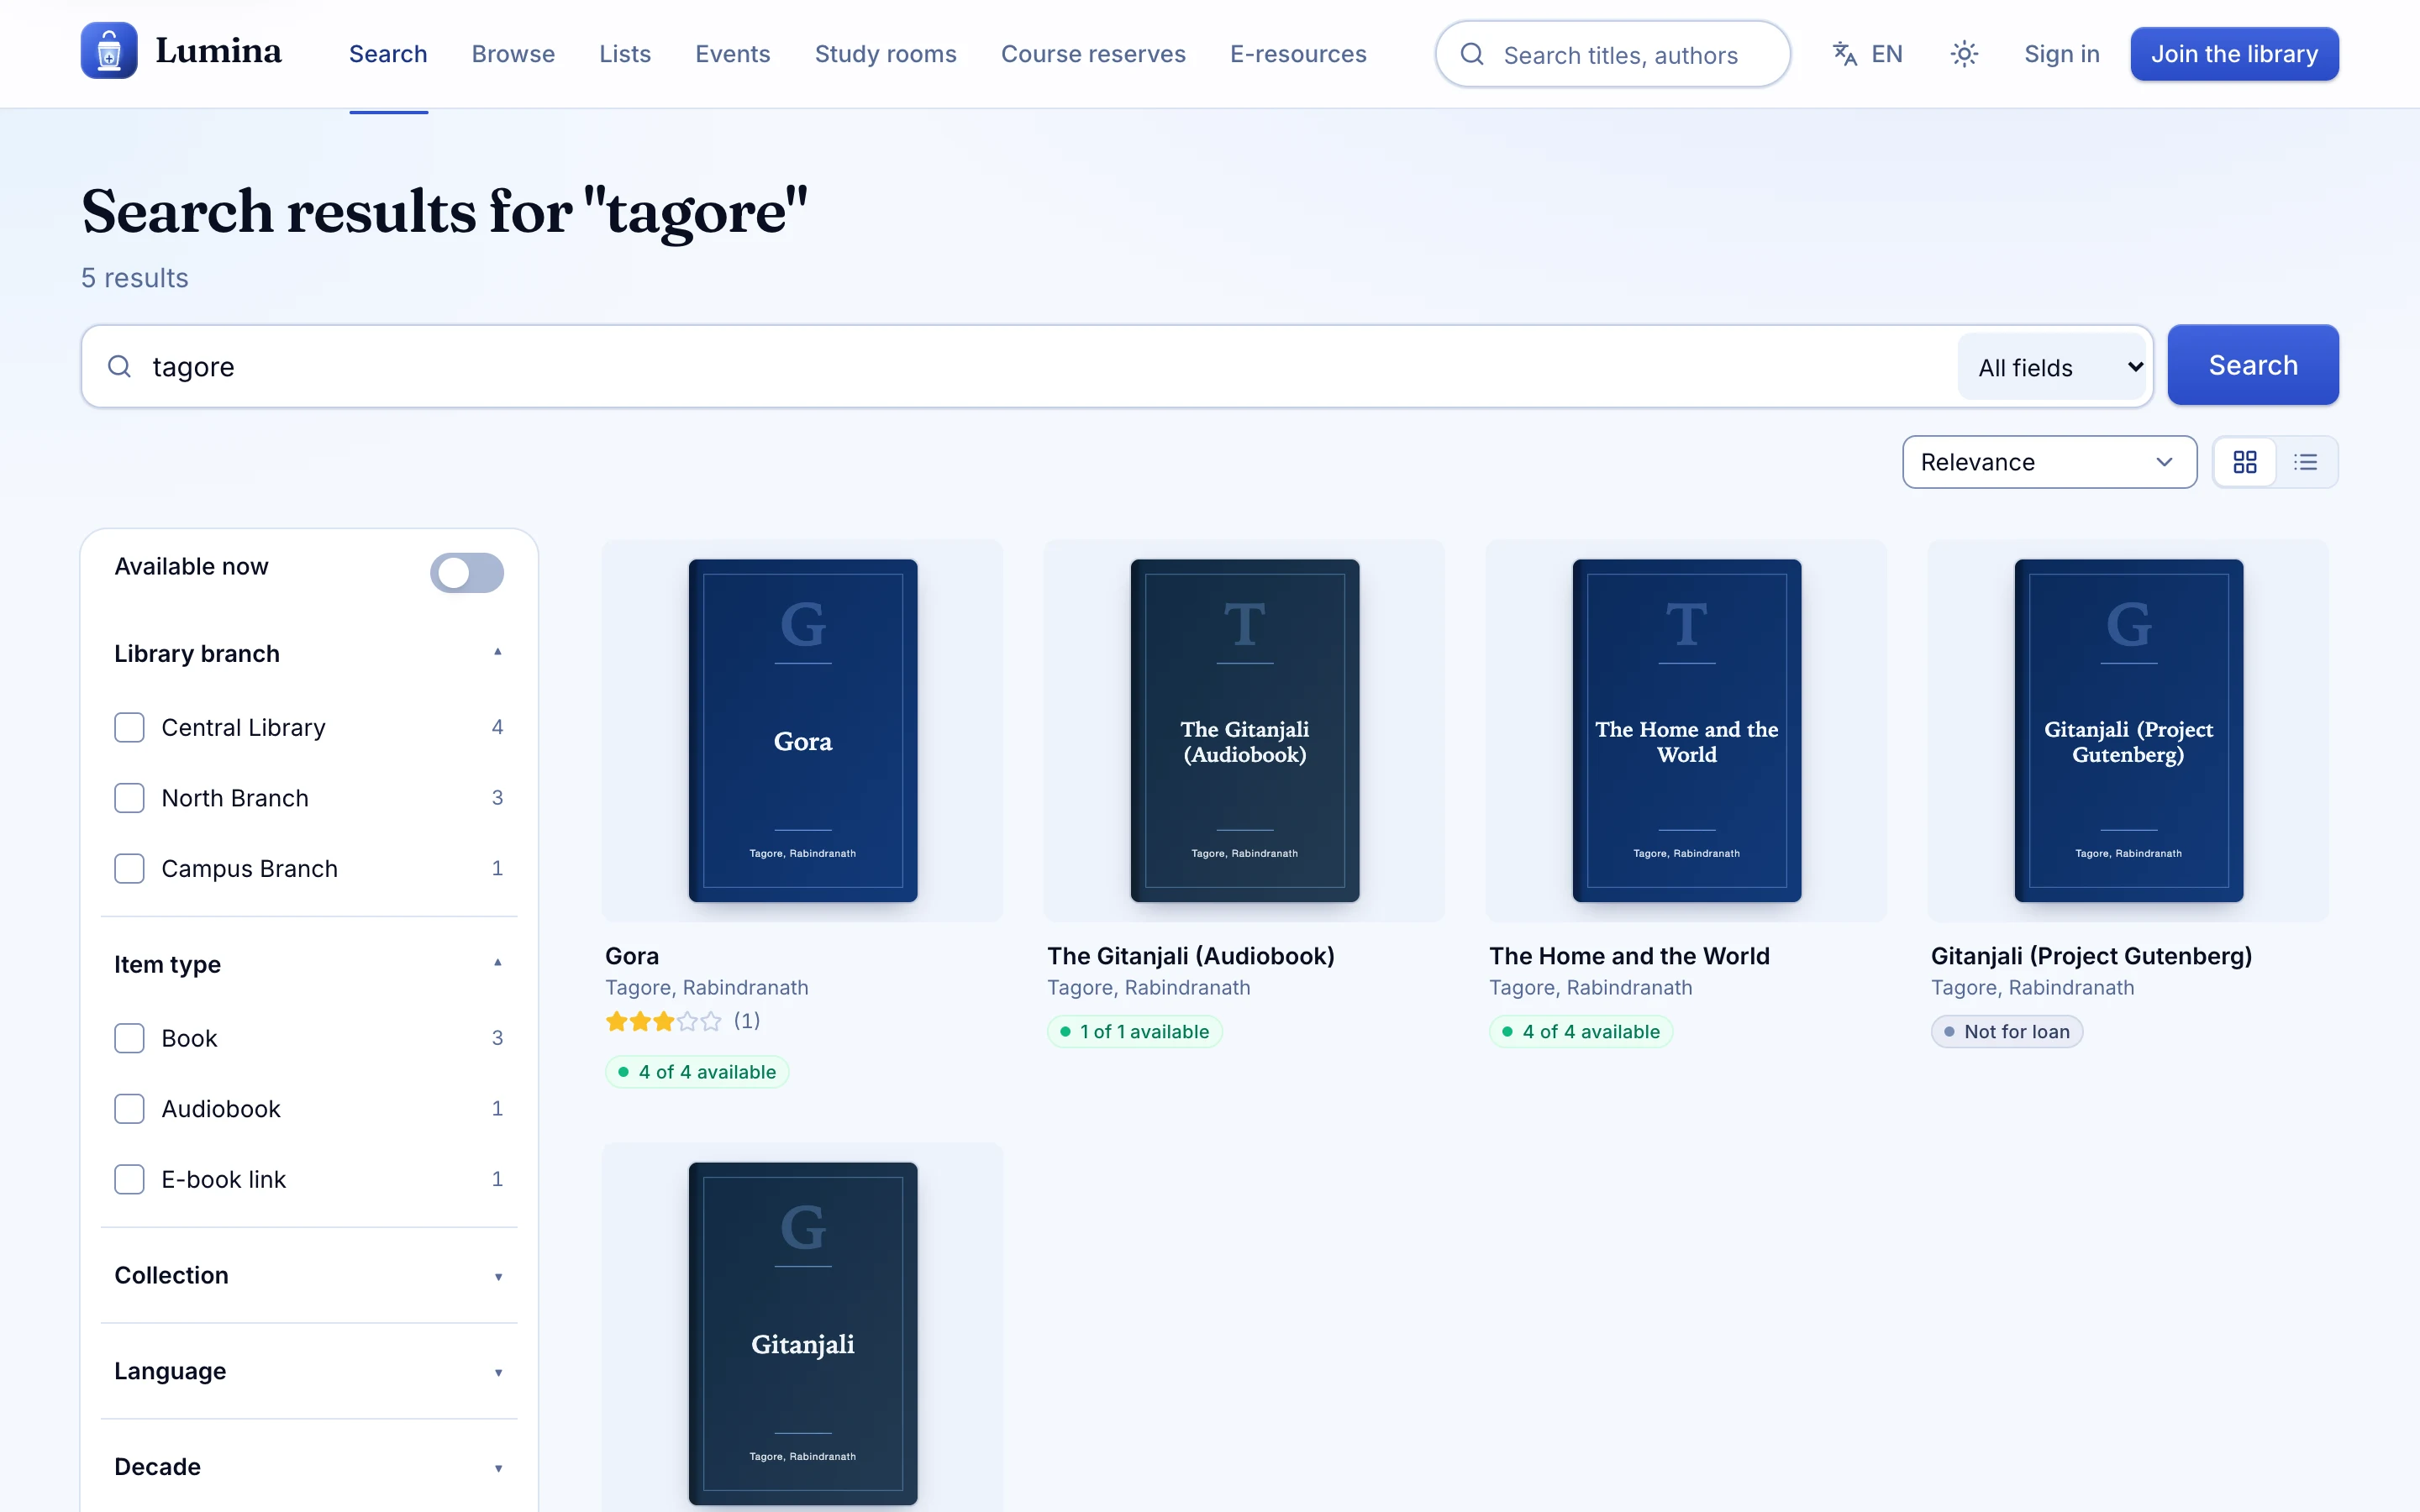Open The Gitanjali (Audiobook) cover thumbnail

click(x=1244, y=730)
